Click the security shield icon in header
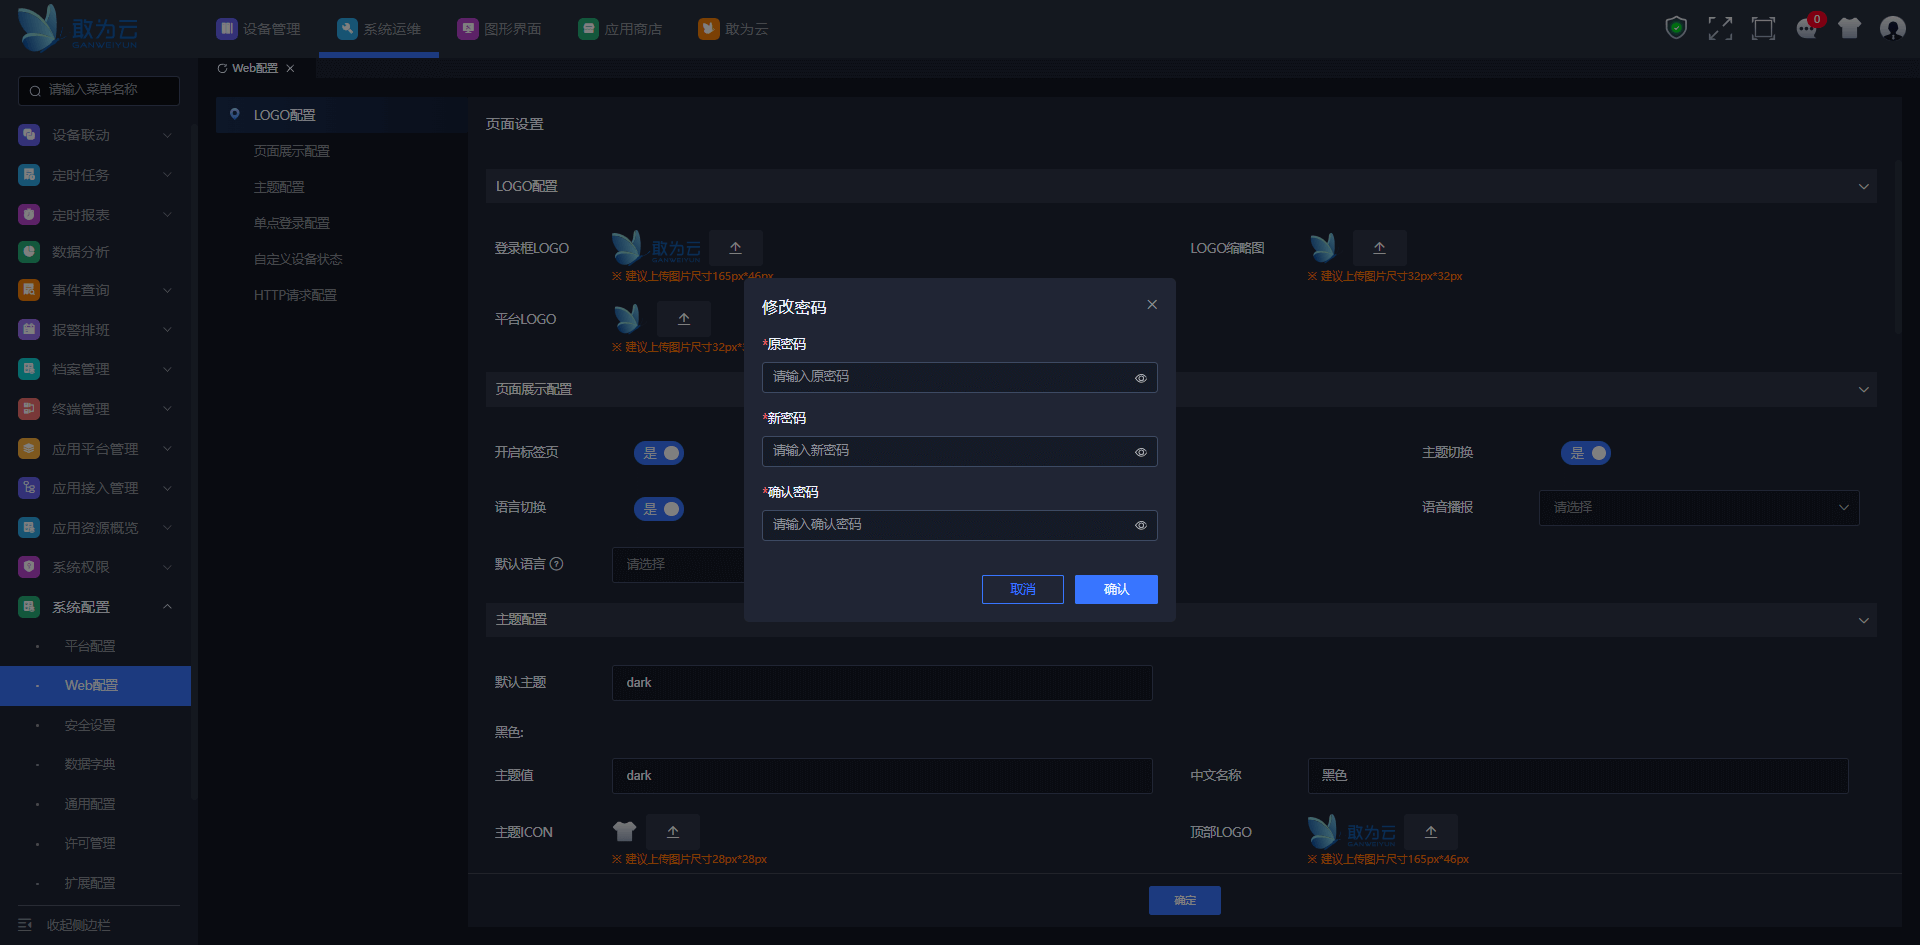Viewport: 1920px width, 945px height. tap(1676, 28)
